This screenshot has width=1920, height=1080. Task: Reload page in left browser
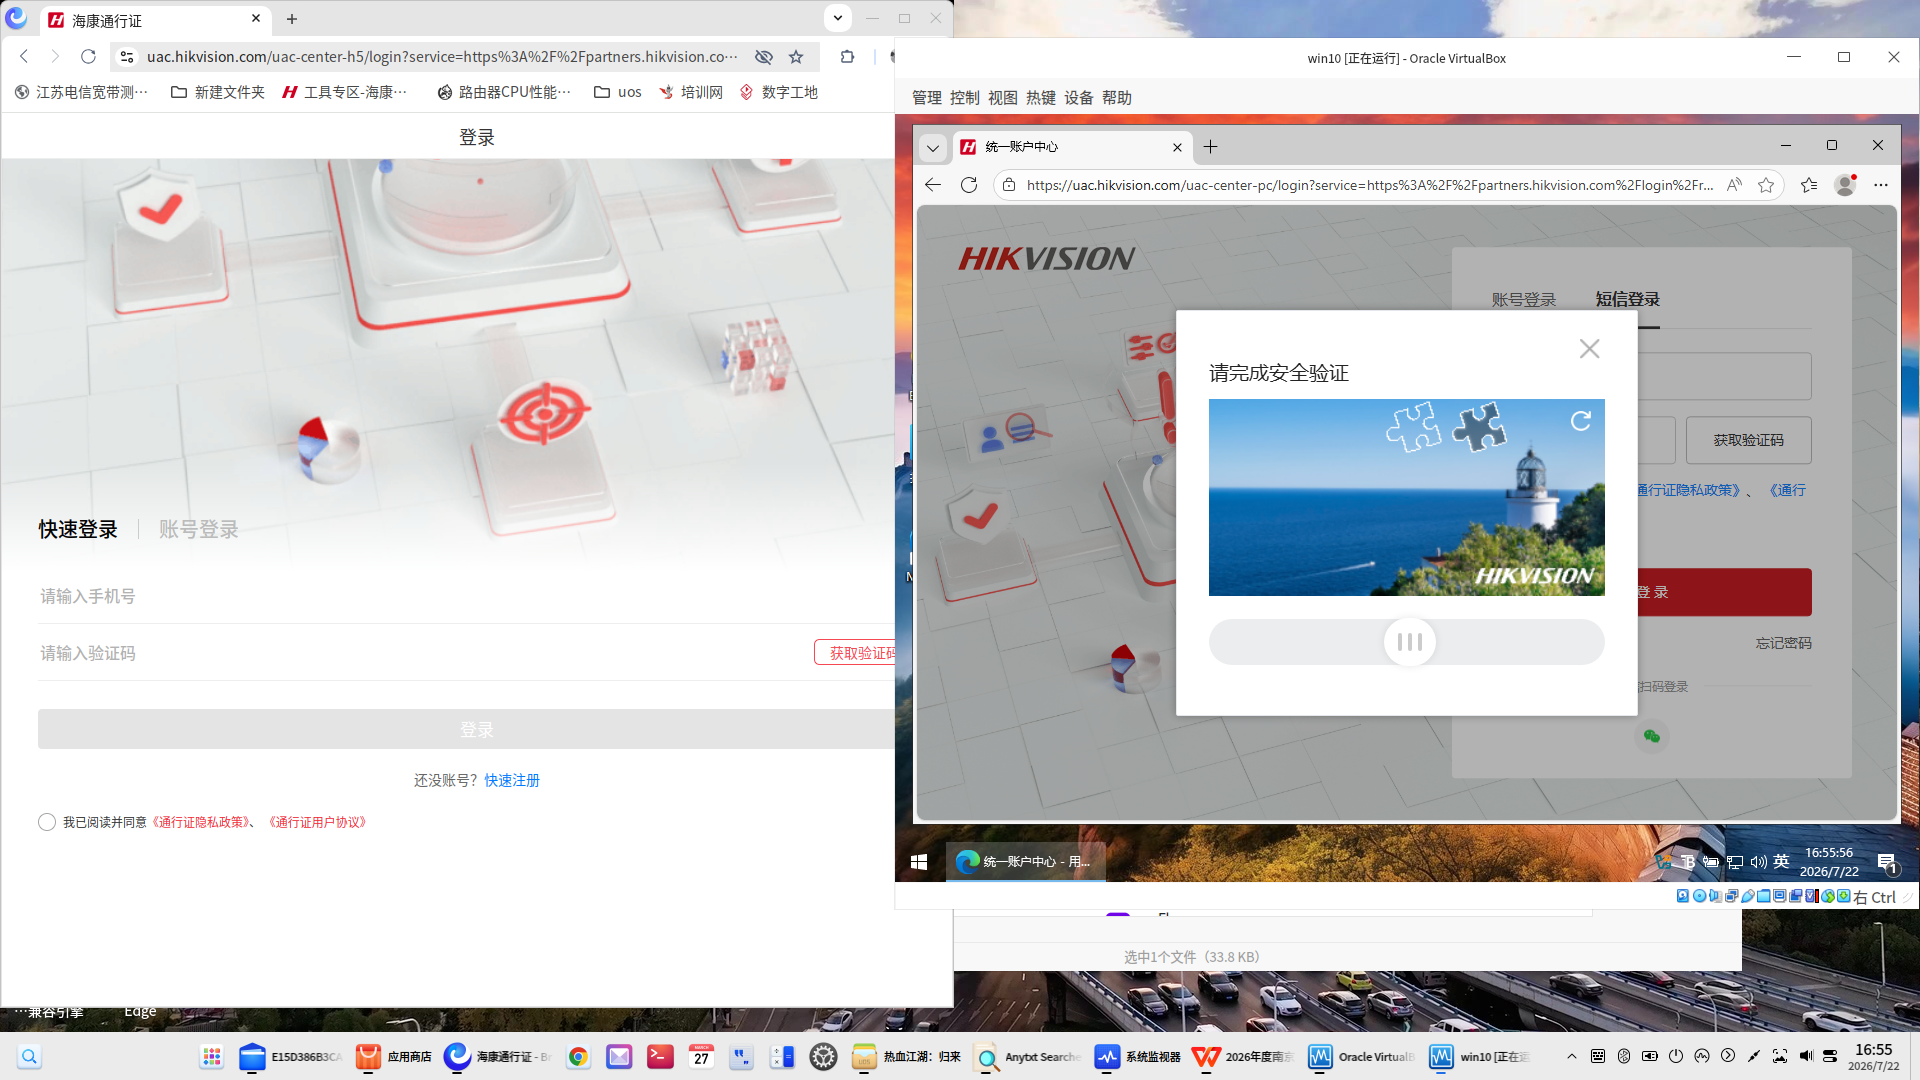click(x=88, y=57)
